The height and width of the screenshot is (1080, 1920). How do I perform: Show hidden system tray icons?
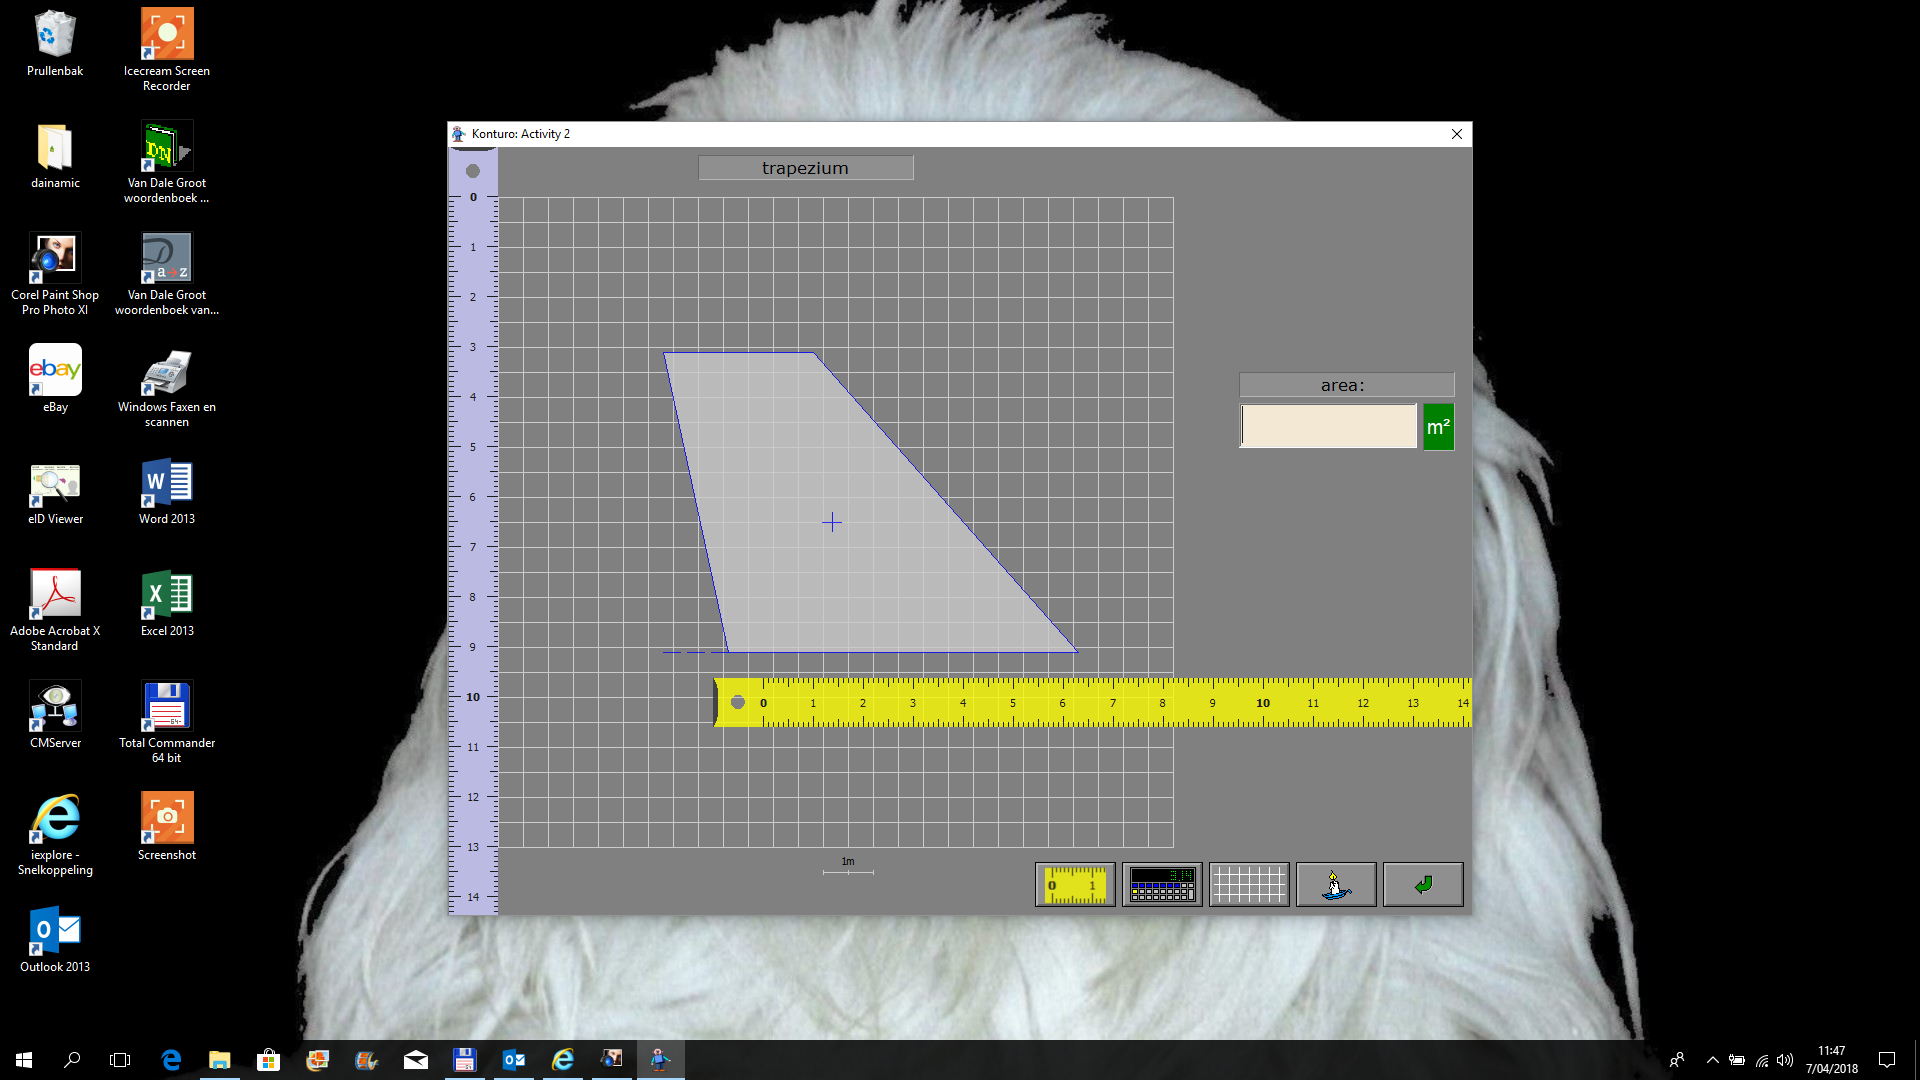1712,1060
